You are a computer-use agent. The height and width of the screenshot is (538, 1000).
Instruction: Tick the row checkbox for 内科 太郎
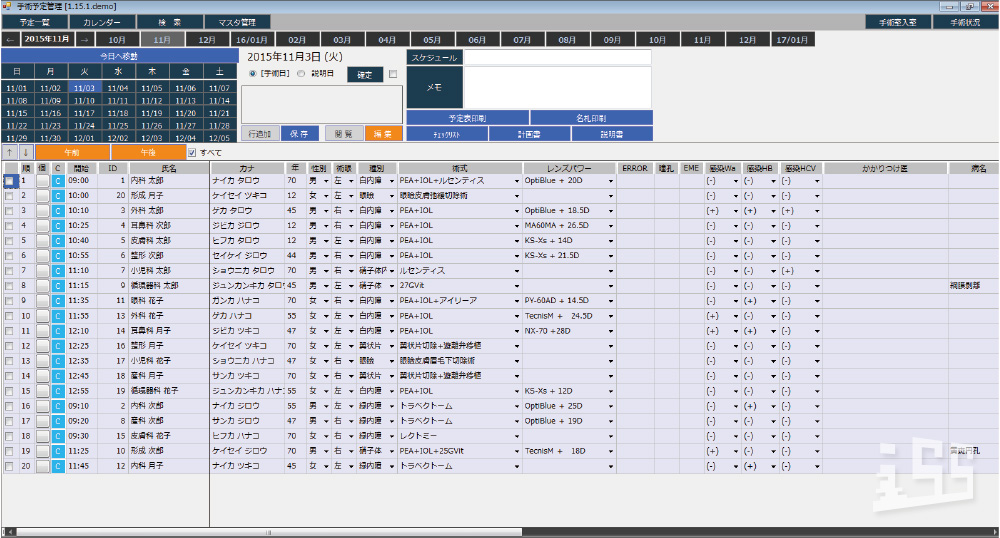(x=9, y=181)
